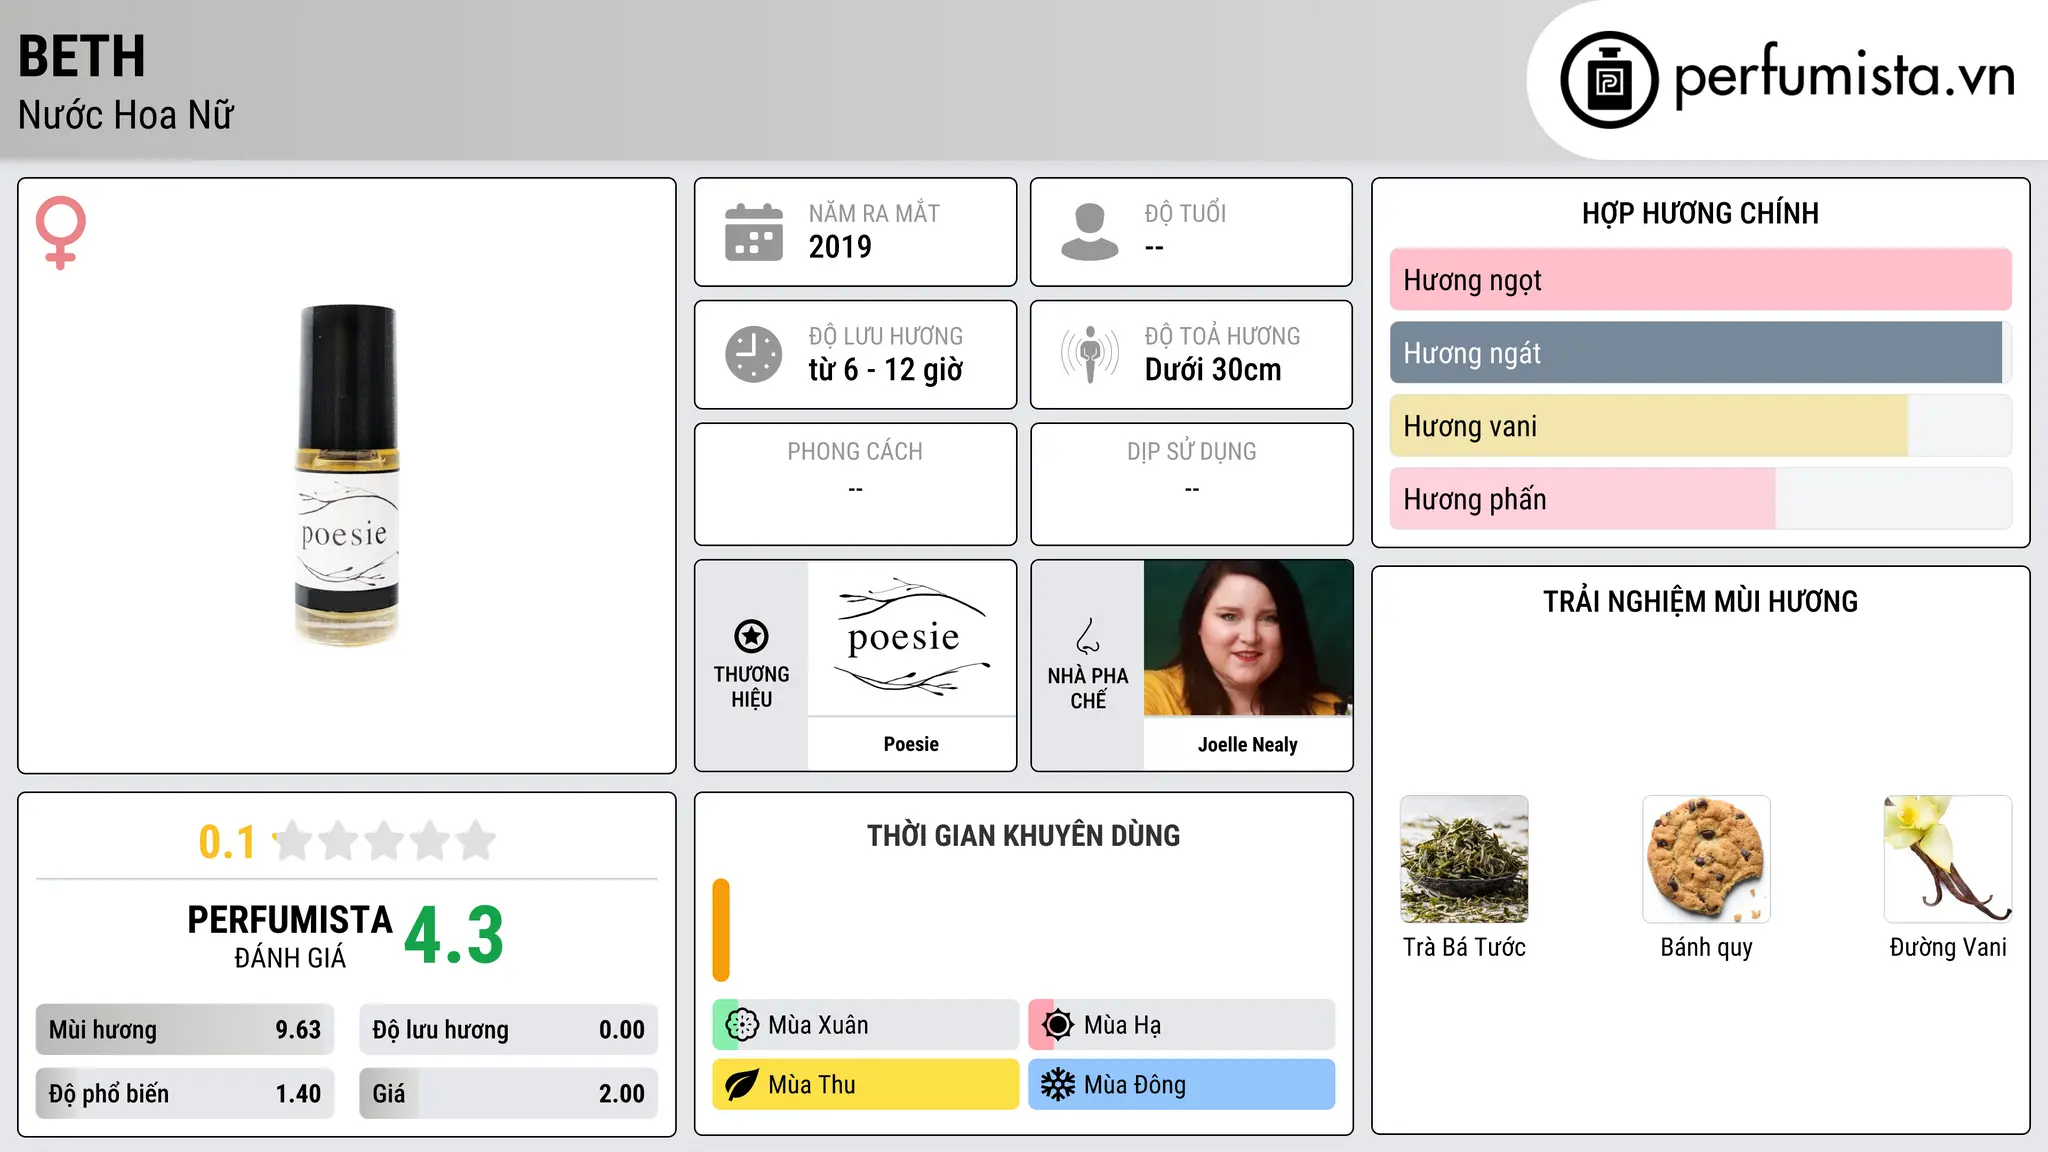Click the Hương ngát accord bar
Screen dimensions: 2048x1152
point(1700,353)
